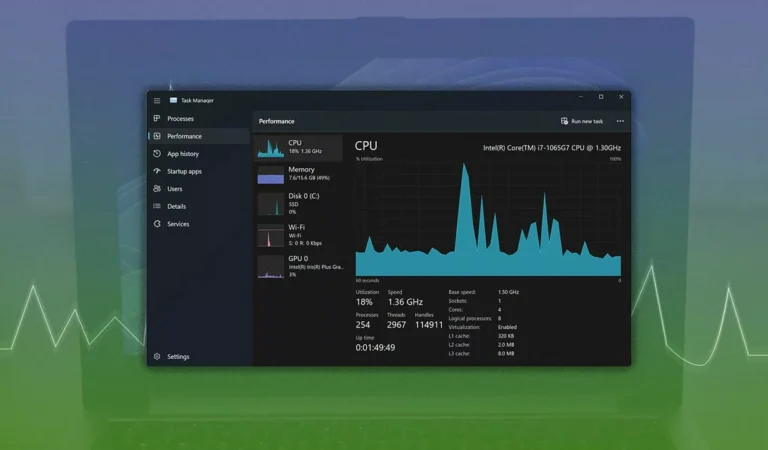
Task: Click the Run new task button
Action: click(x=582, y=121)
